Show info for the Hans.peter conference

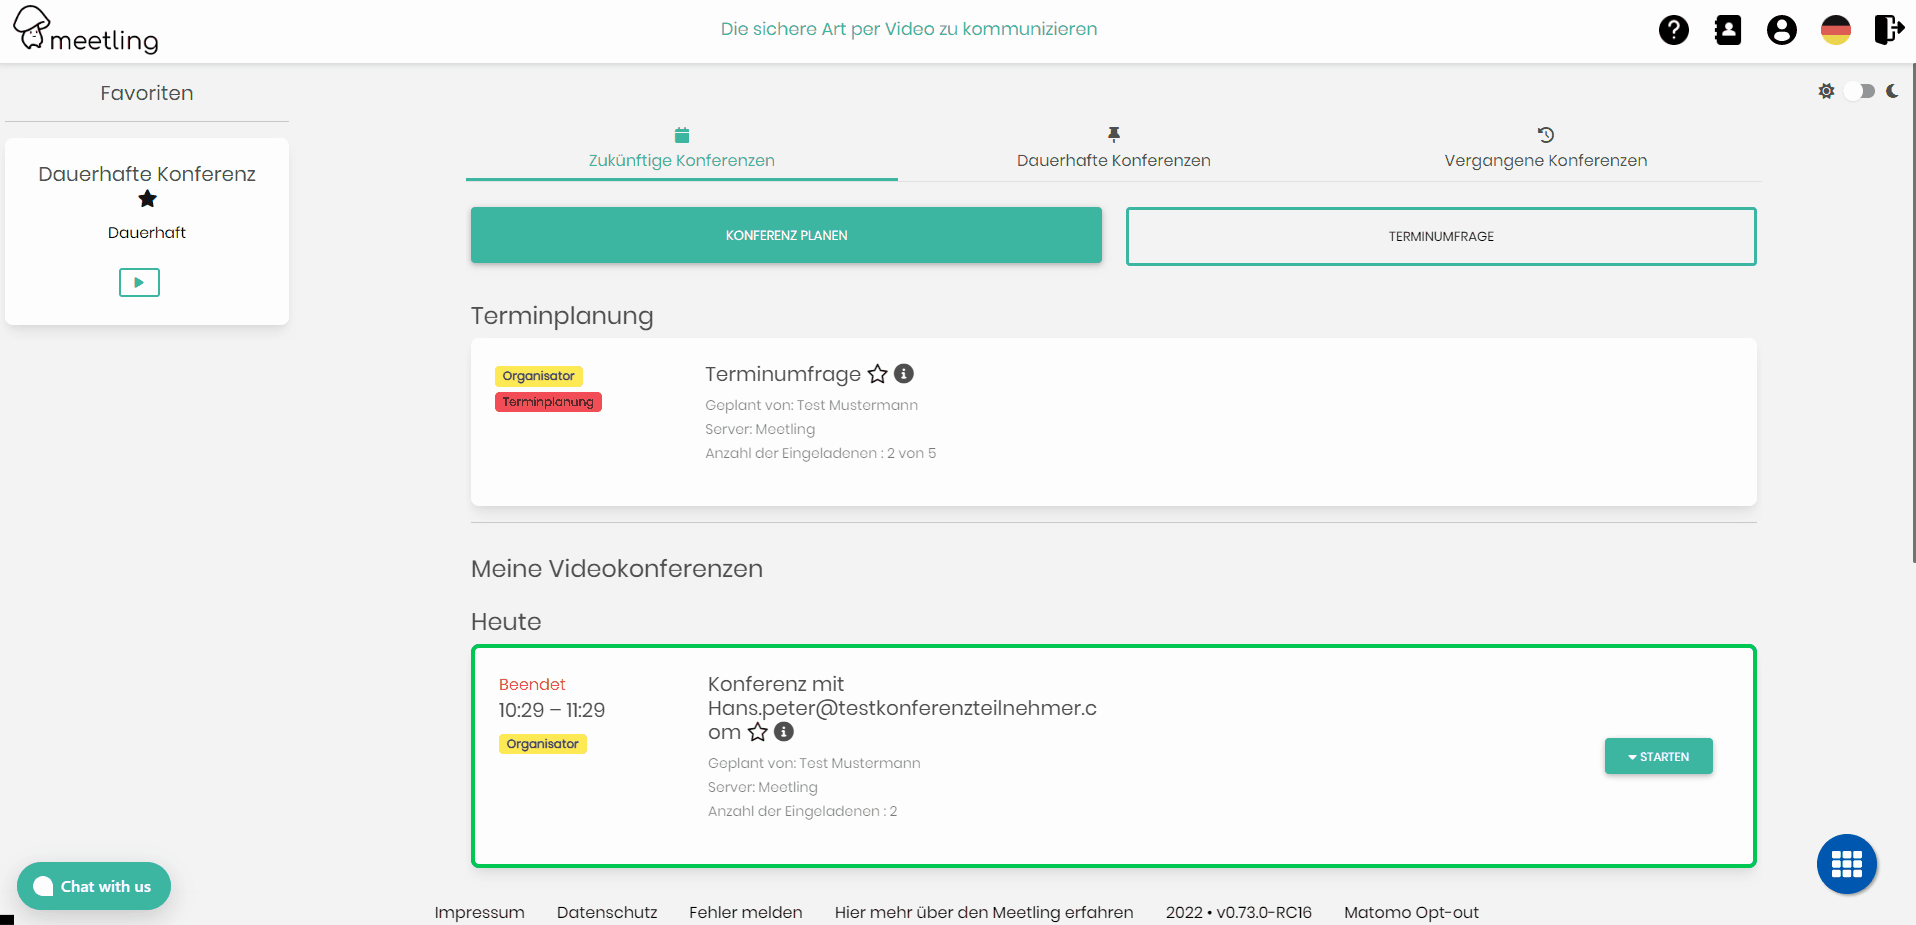coord(783,732)
